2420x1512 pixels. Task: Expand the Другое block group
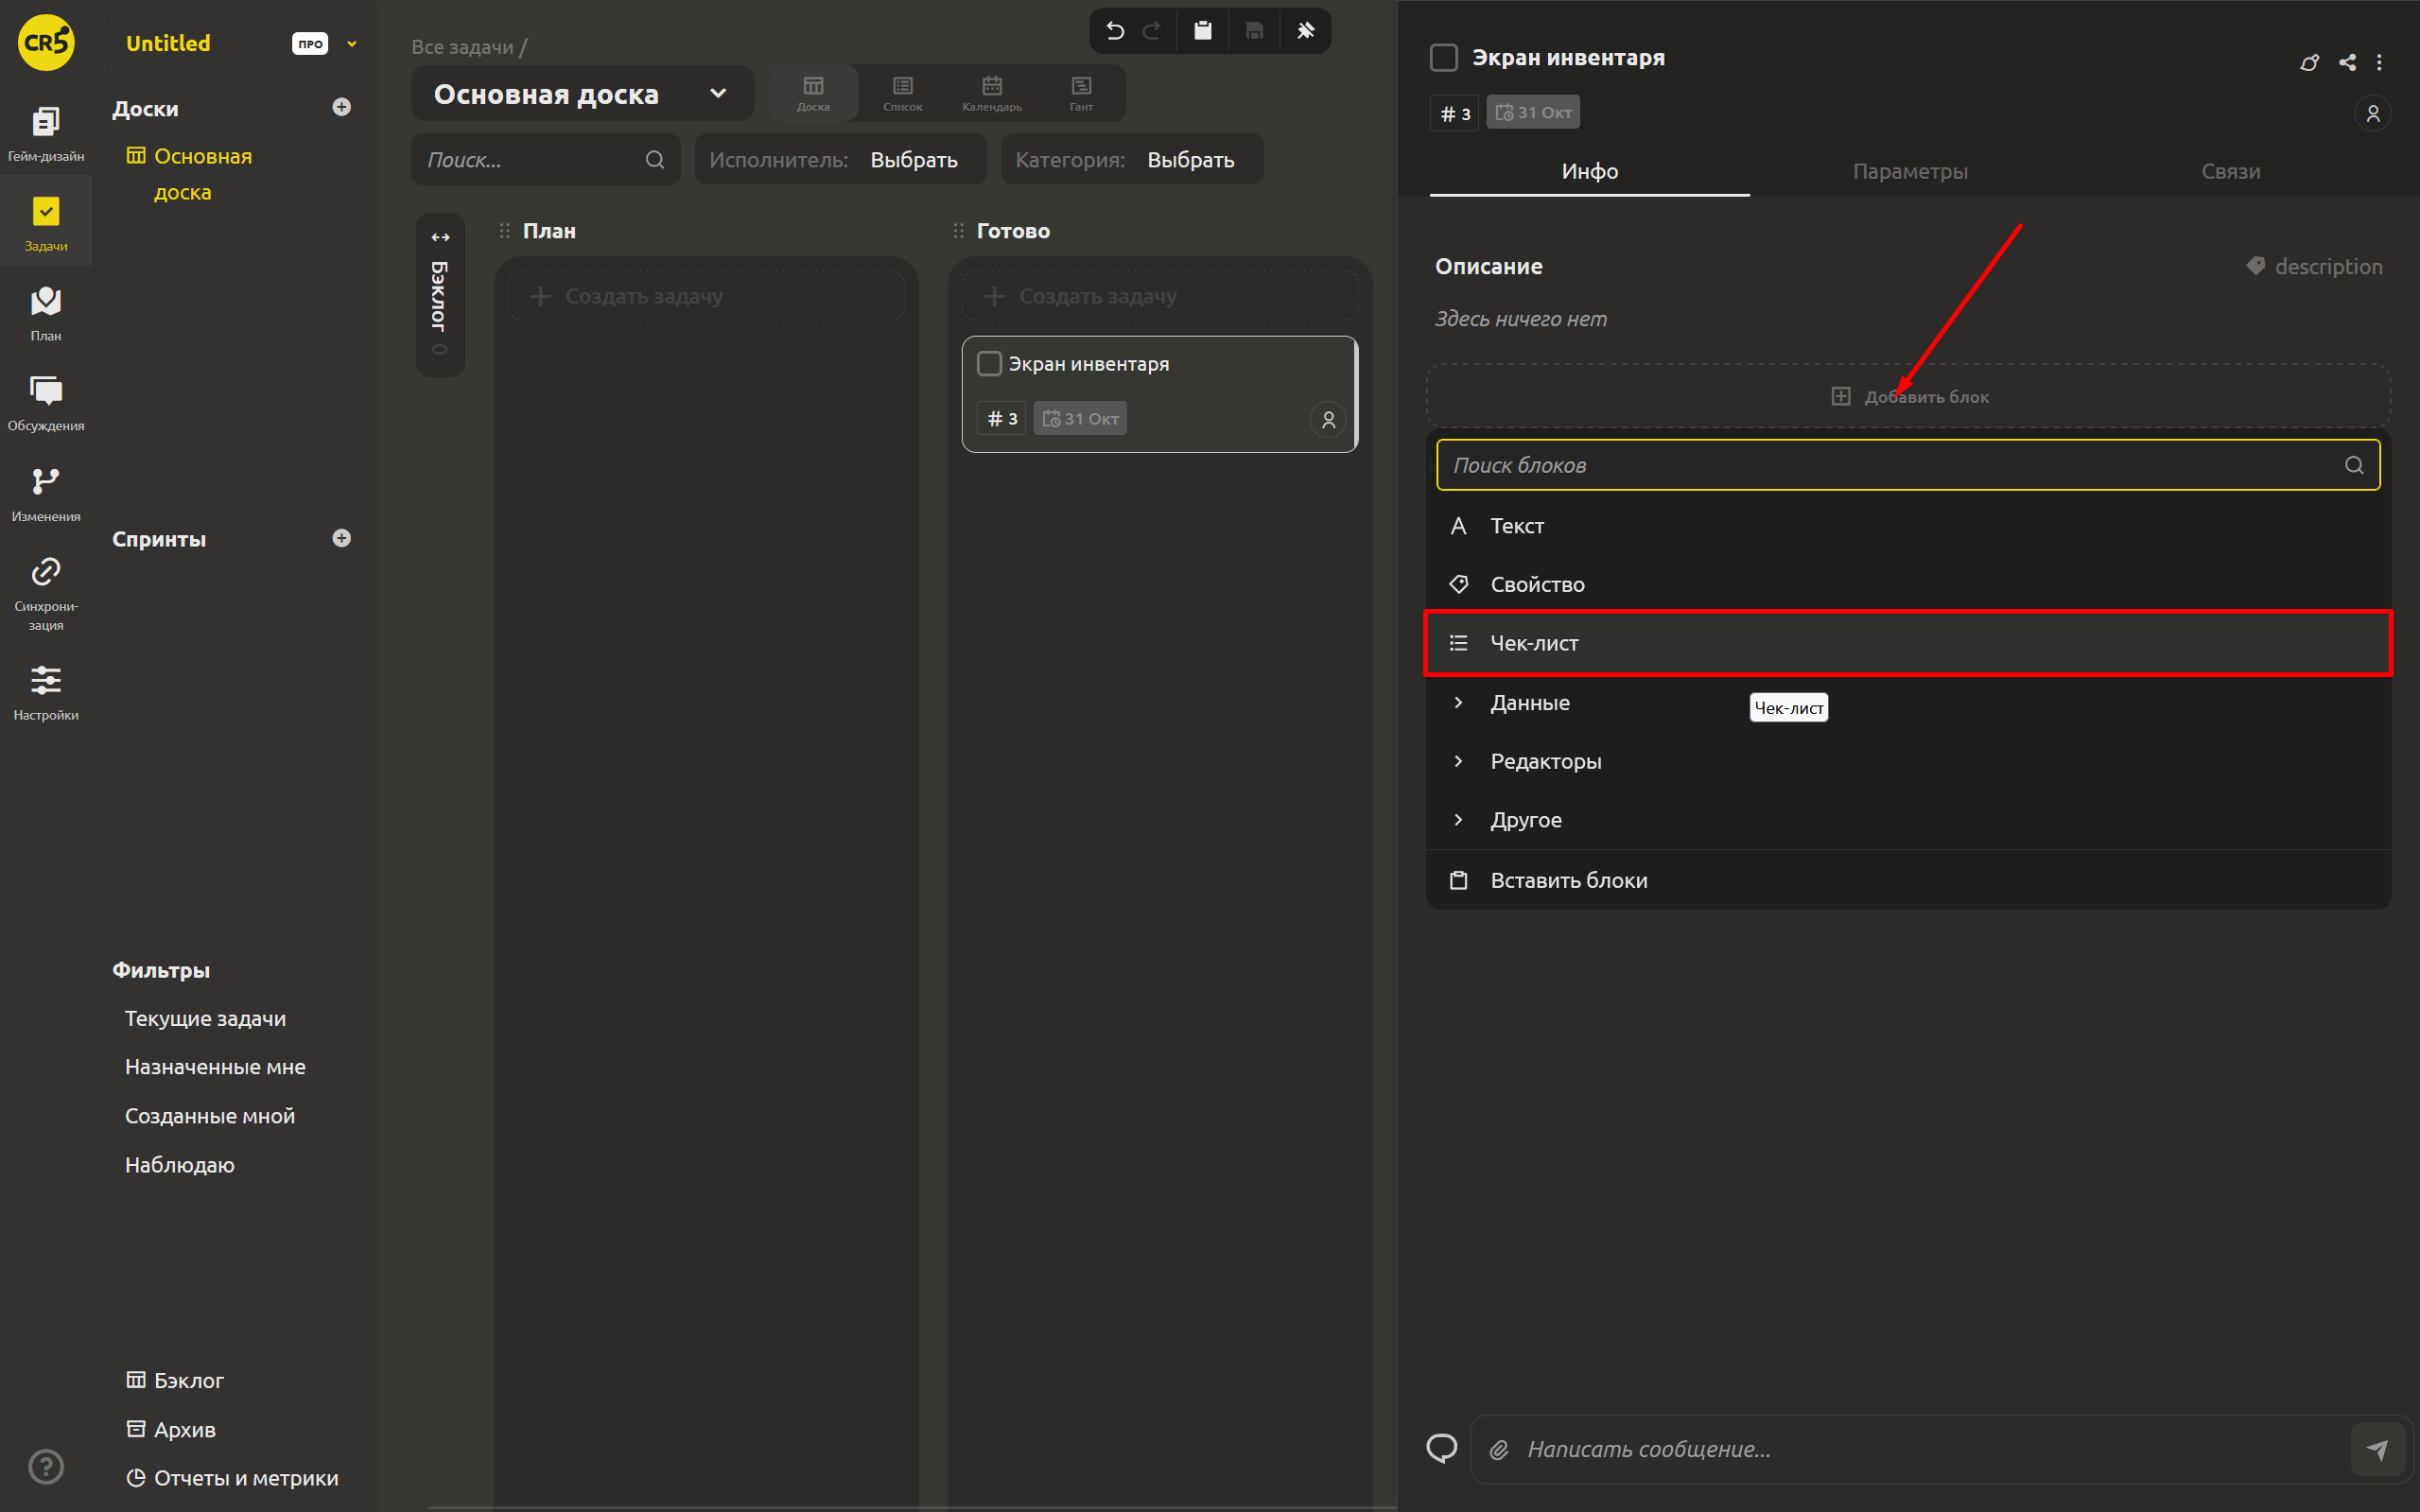(x=1907, y=820)
